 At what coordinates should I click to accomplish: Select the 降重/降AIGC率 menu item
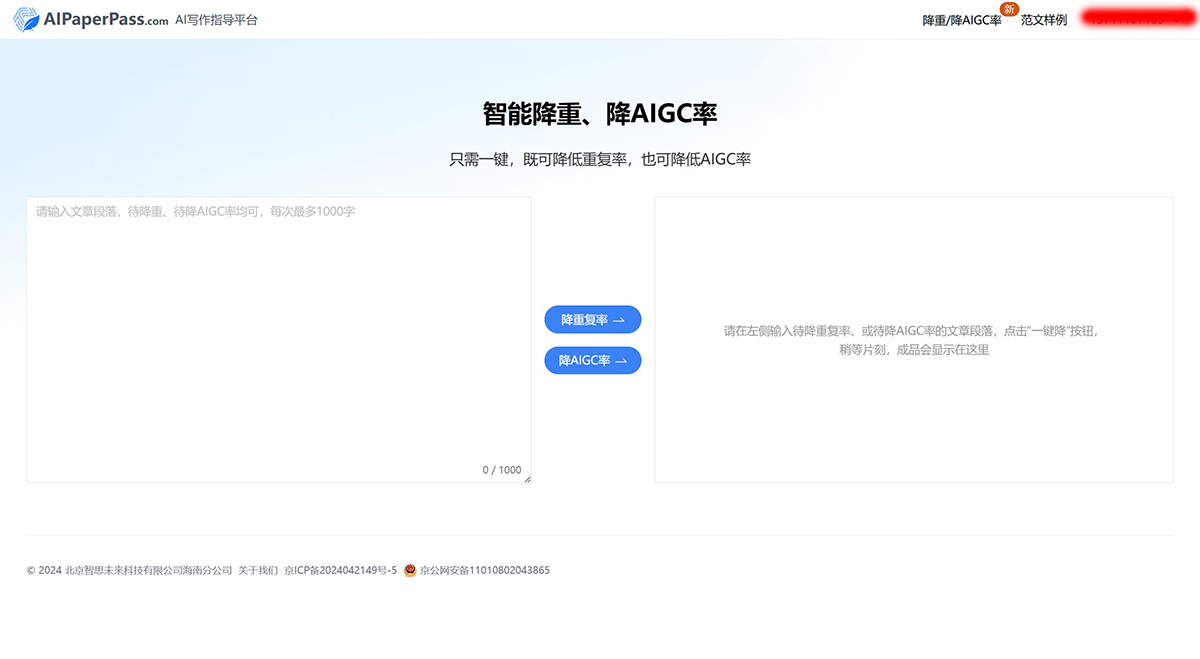(961, 19)
